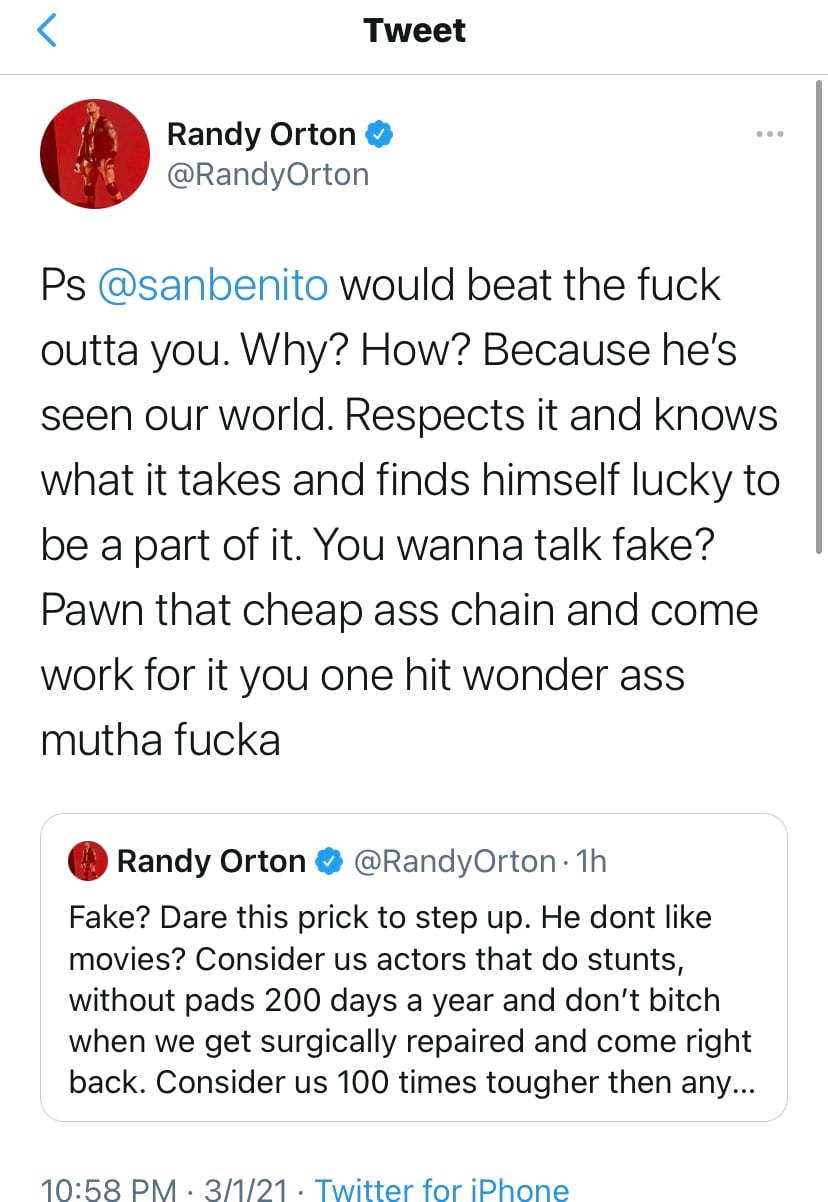The height and width of the screenshot is (1202, 828).
Task: Open the three-dots more options menu
Action: click(x=770, y=134)
